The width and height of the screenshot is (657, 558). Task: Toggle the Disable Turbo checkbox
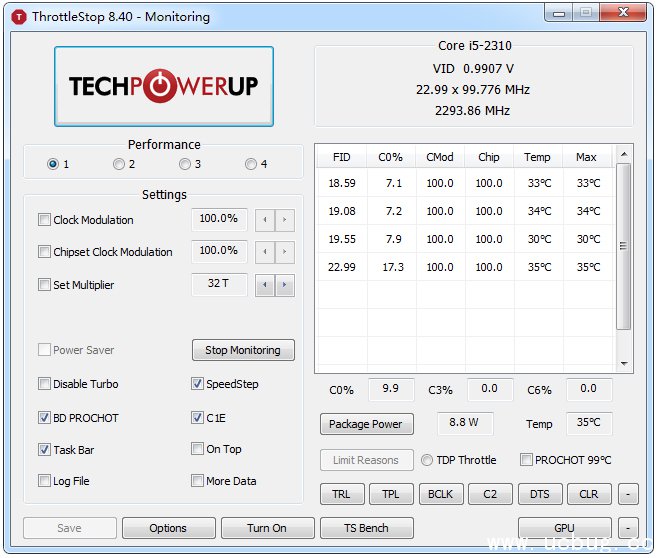(x=44, y=384)
